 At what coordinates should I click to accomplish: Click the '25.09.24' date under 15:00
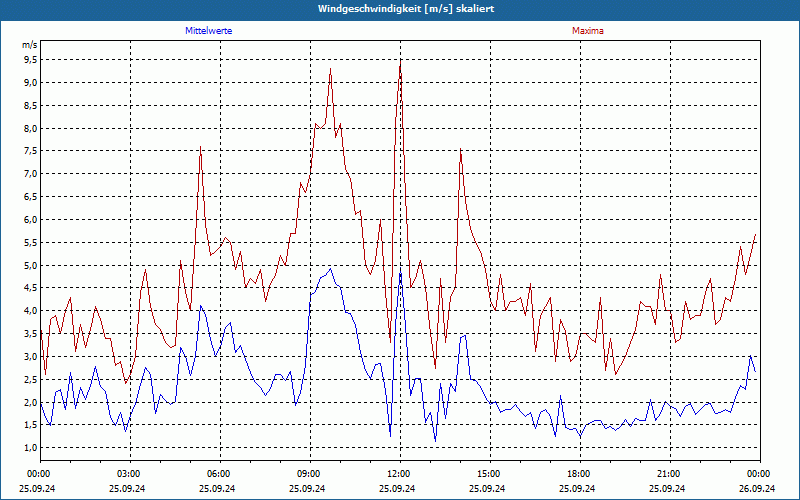(487, 488)
